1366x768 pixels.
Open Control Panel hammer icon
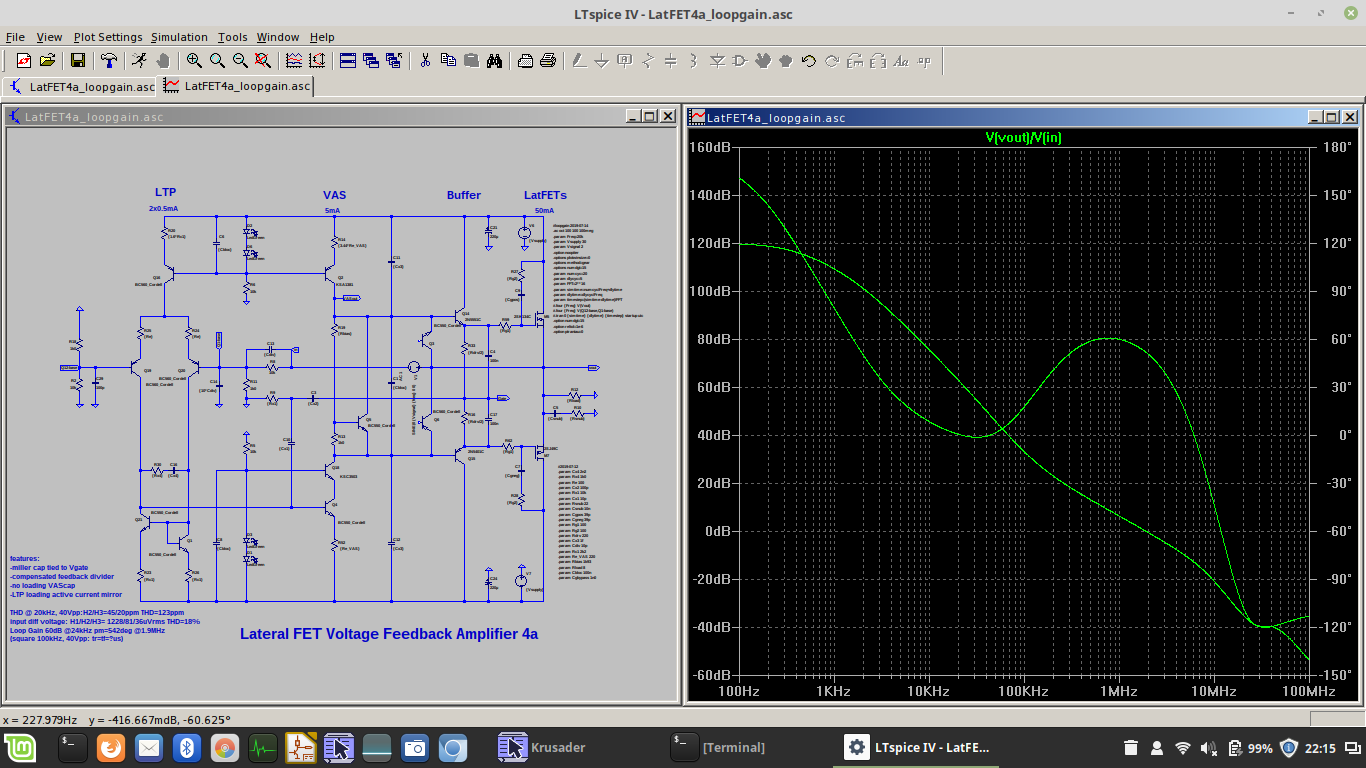click(x=109, y=61)
